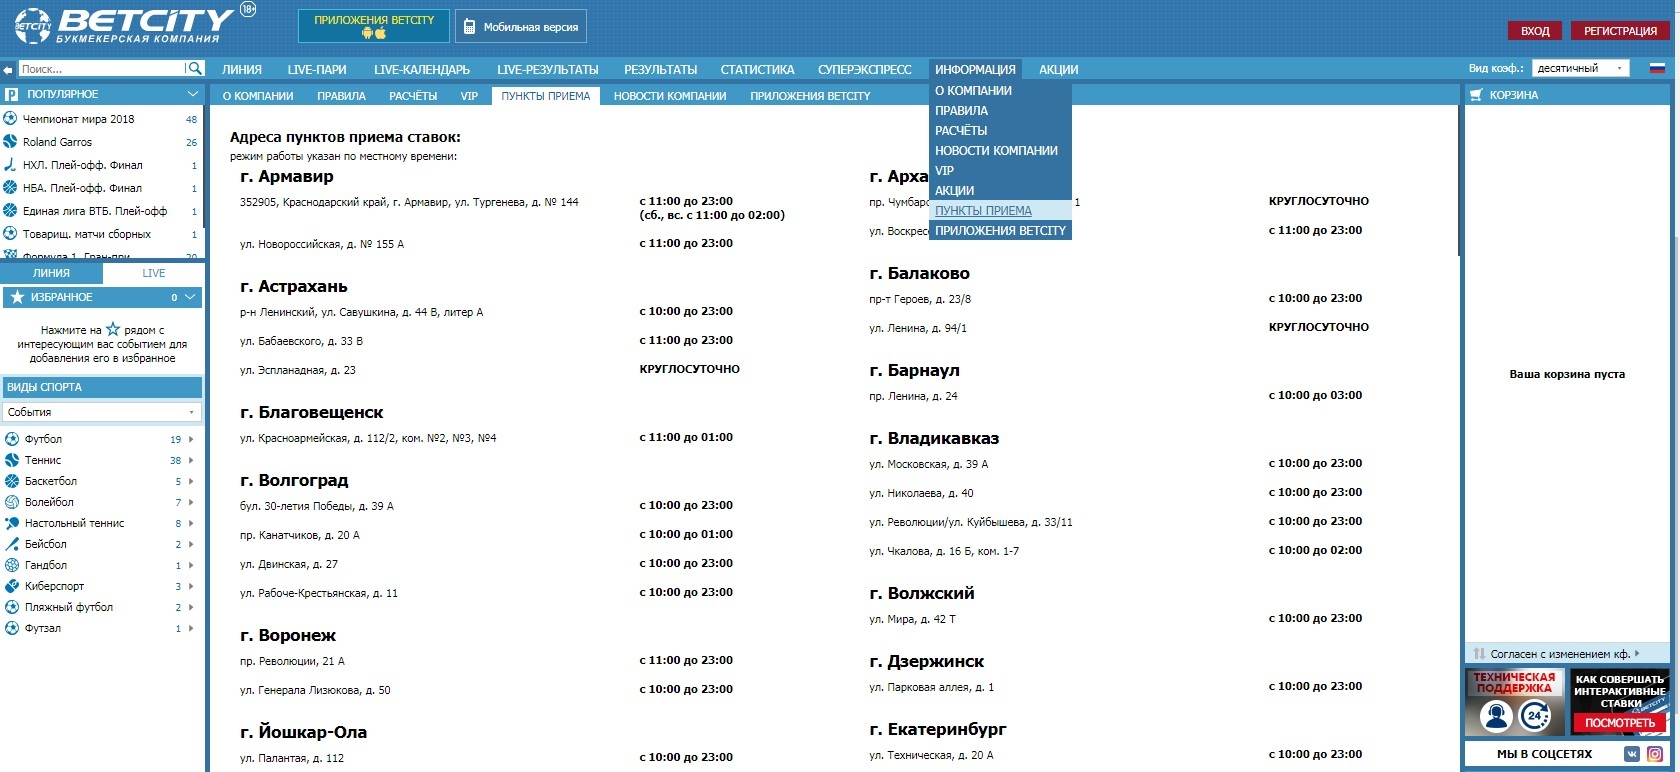The width and height of the screenshot is (1680, 772).
Task: Click the Волейбол sport icon in sports list
Action: tap(12, 502)
